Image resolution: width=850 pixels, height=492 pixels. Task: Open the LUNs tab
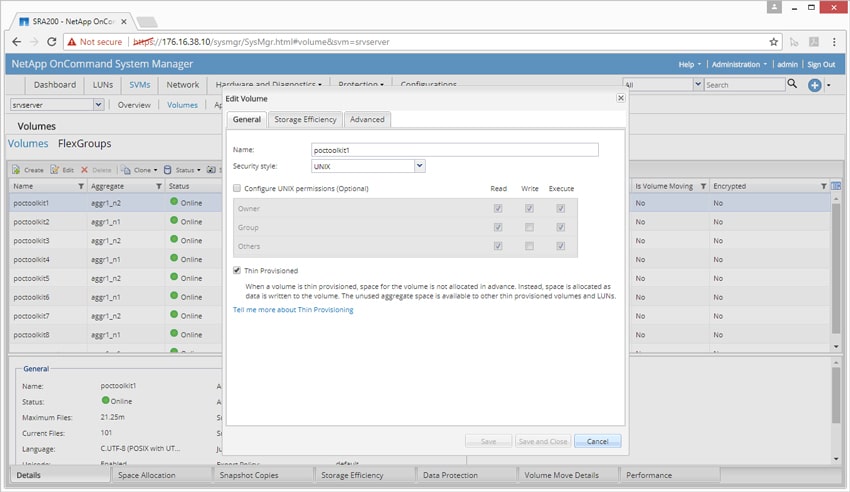pos(103,85)
